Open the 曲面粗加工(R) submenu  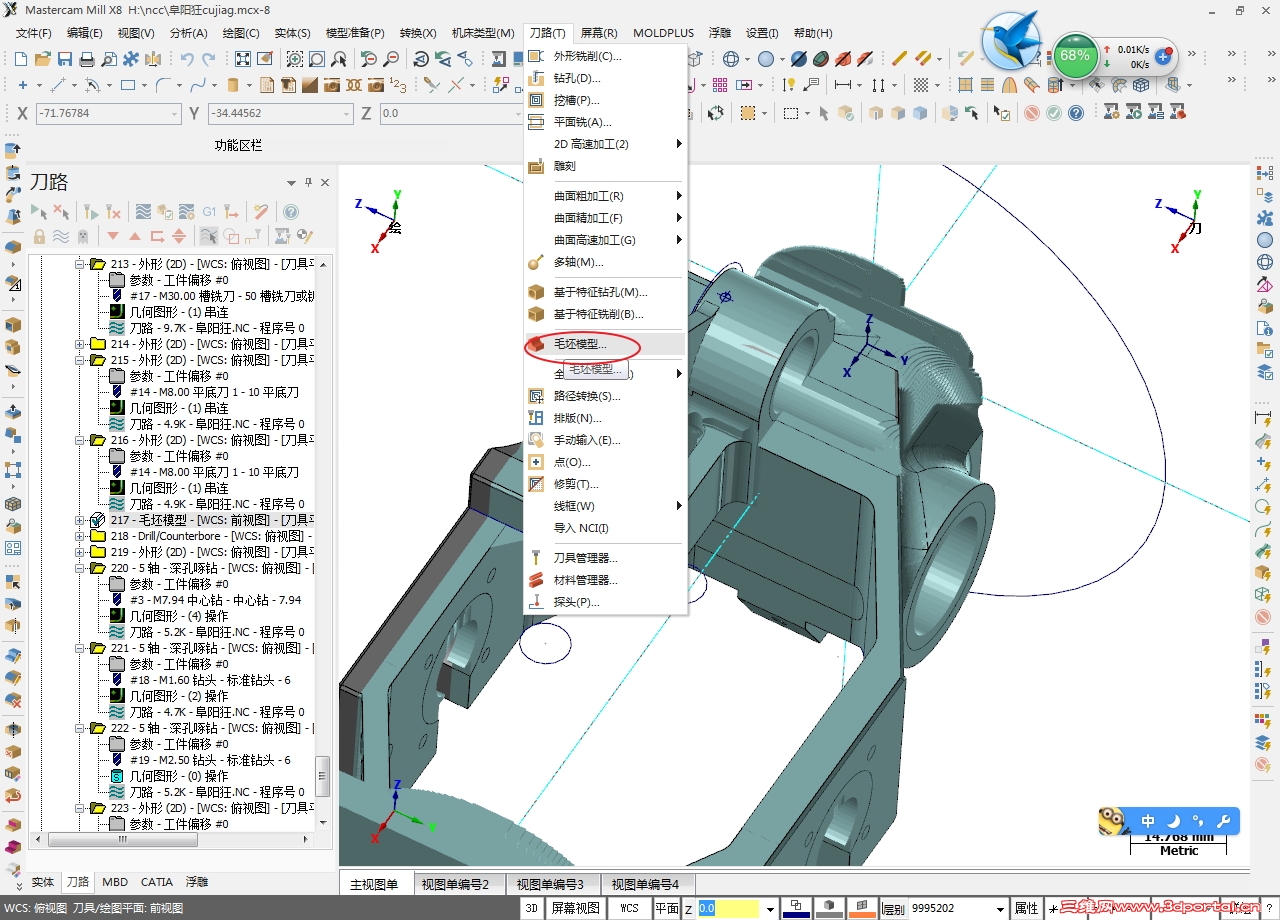point(605,196)
